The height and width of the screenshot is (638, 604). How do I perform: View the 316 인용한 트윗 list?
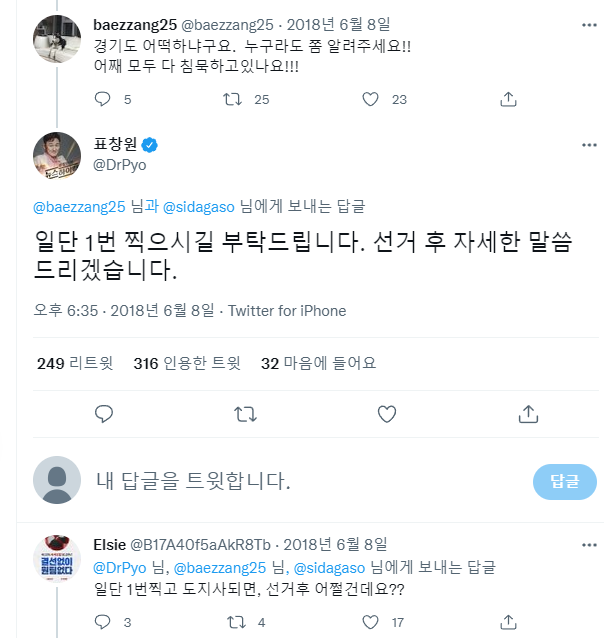[187, 363]
